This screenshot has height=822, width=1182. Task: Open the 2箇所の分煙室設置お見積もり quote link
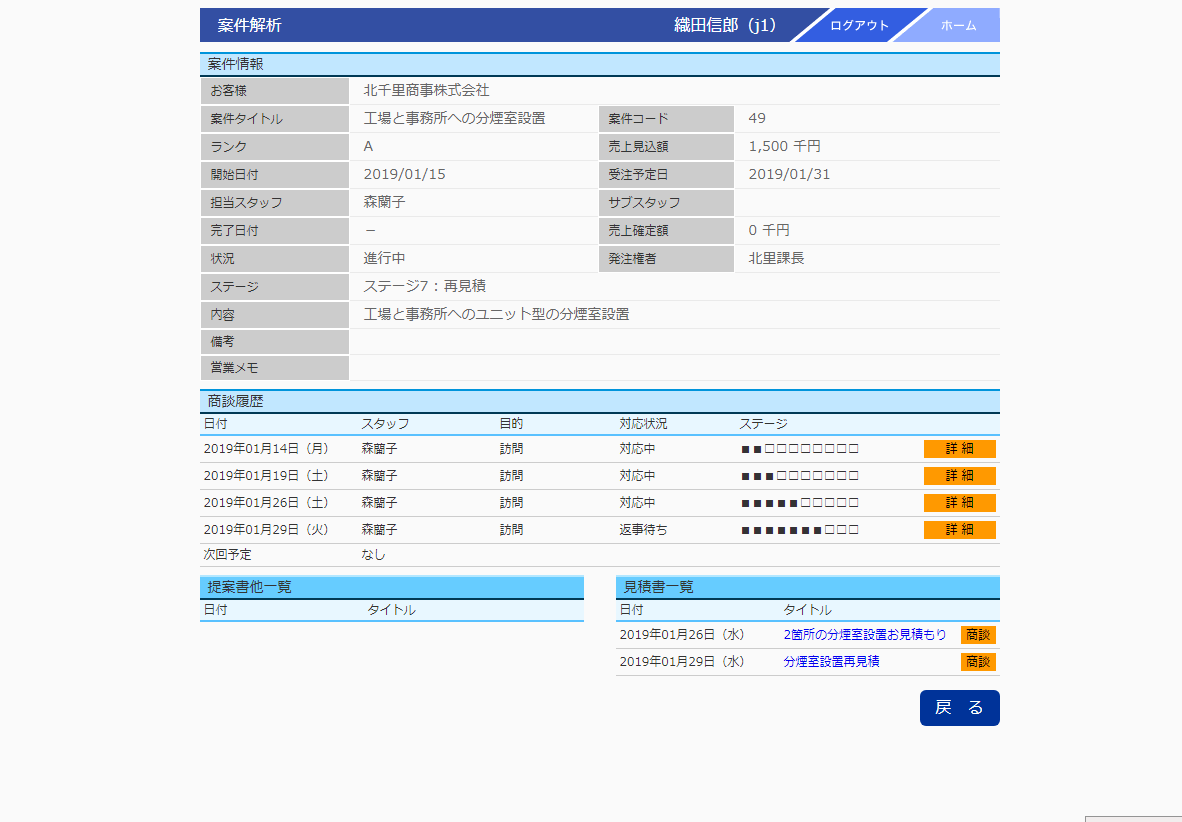click(x=864, y=635)
